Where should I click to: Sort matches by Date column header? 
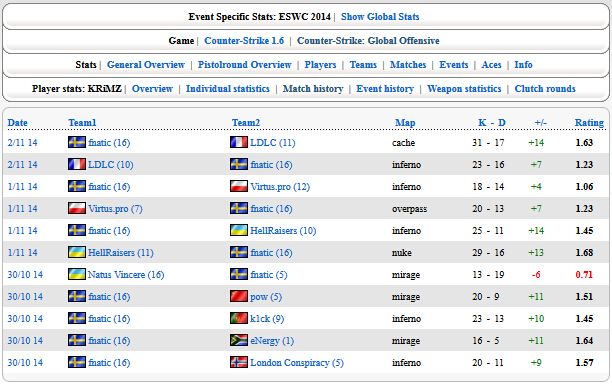pyautogui.click(x=18, y=123)
